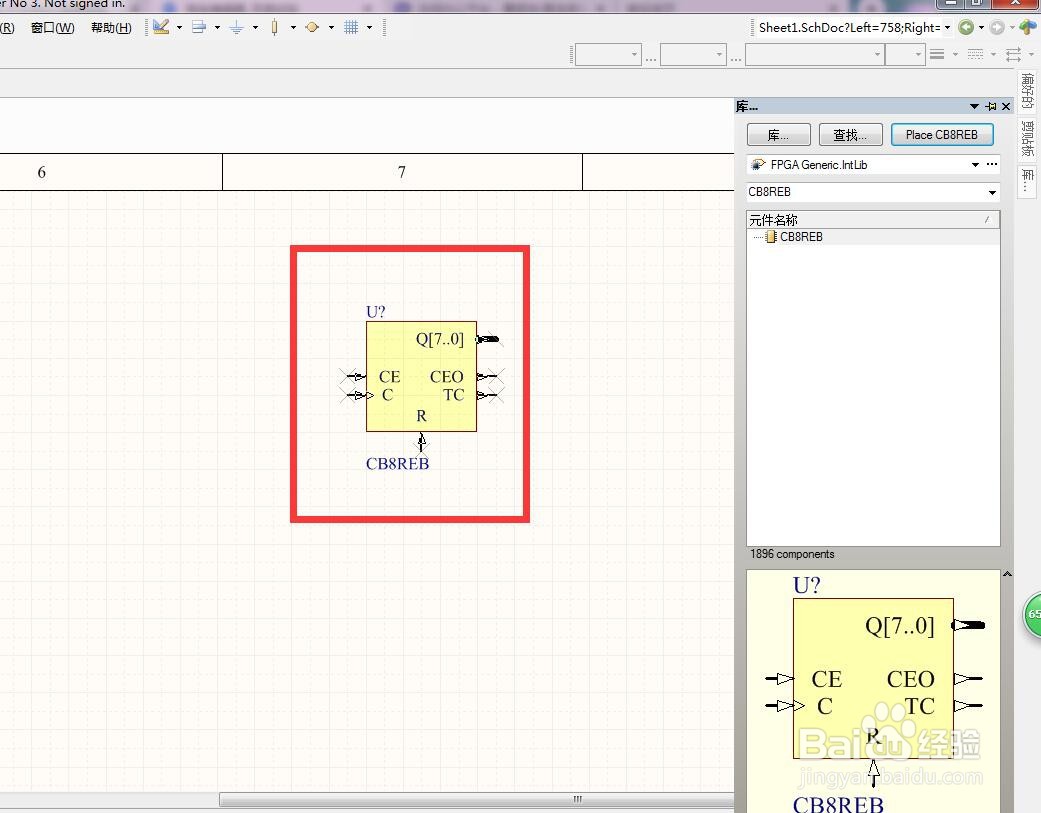Screen dimensions: 1041x813
Task: Click the CB8REB component icon in list
Action: tap(771, 237)
